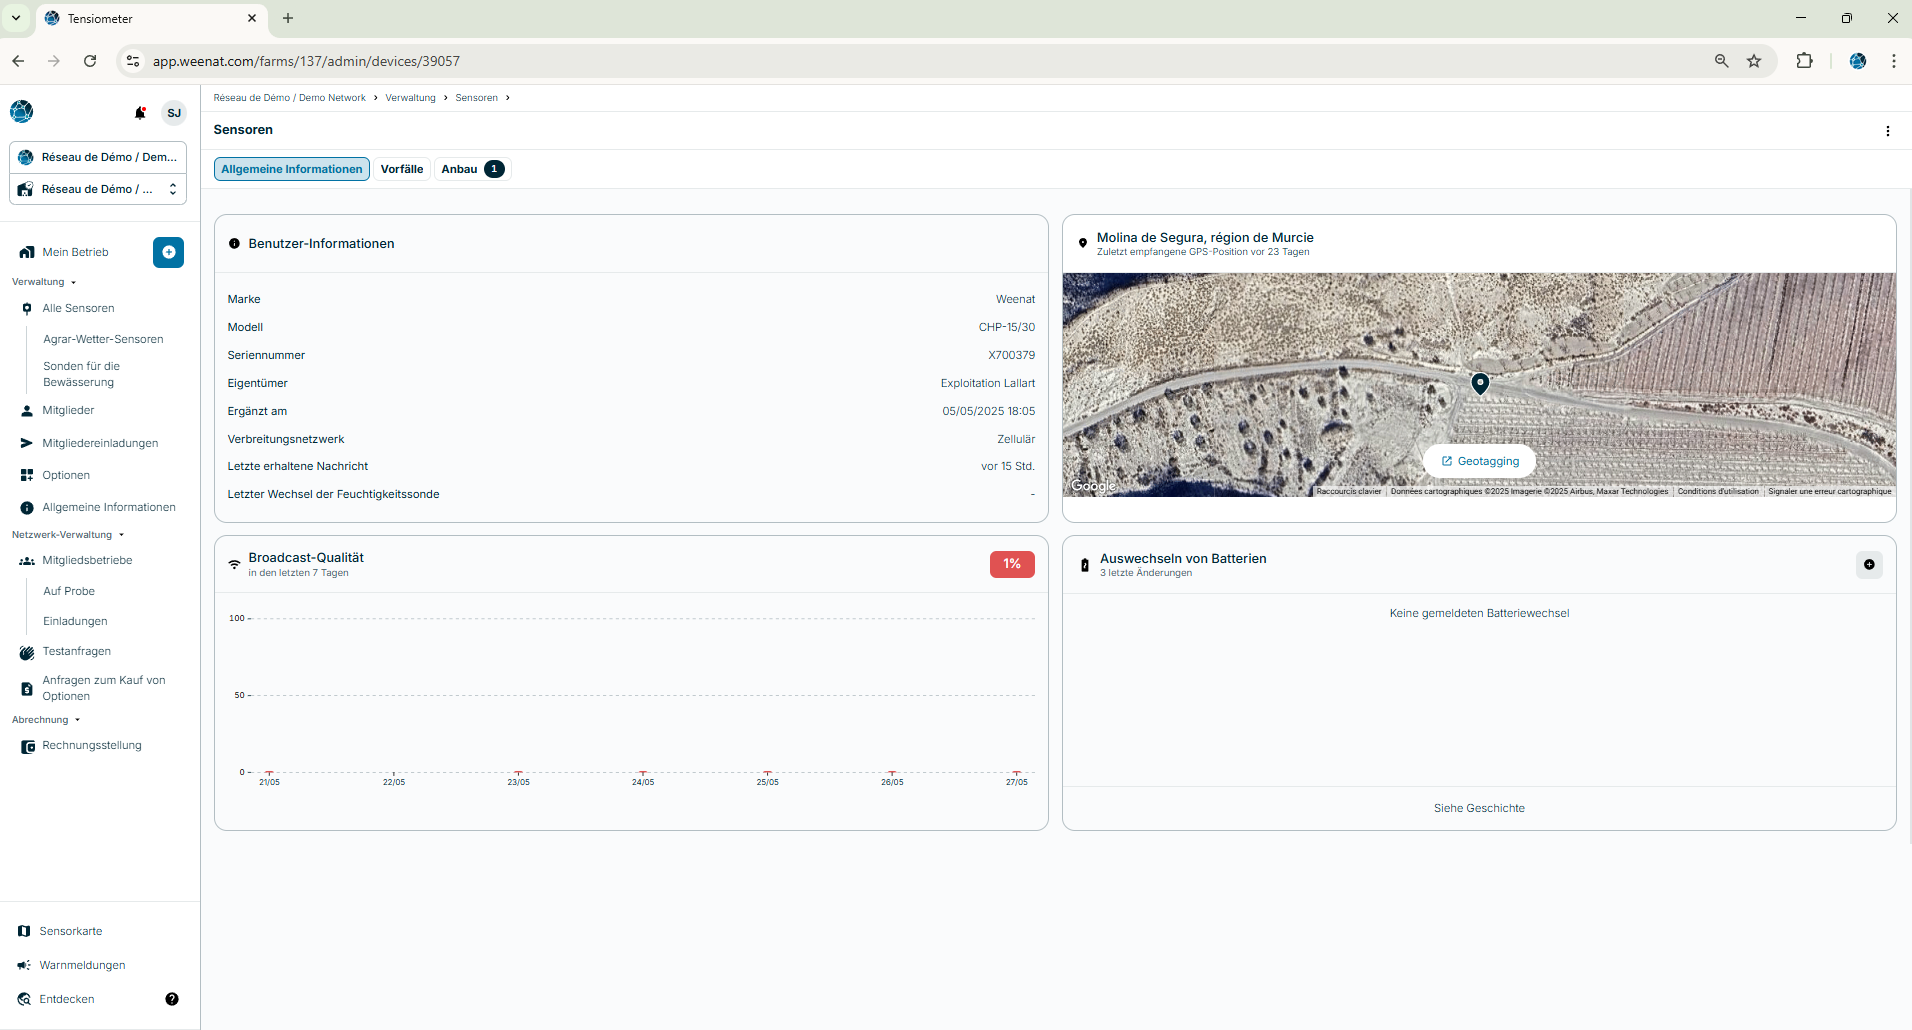Select Einladungen submenu
This screenshot has height=1030, width=1912.
pos(75,621)
